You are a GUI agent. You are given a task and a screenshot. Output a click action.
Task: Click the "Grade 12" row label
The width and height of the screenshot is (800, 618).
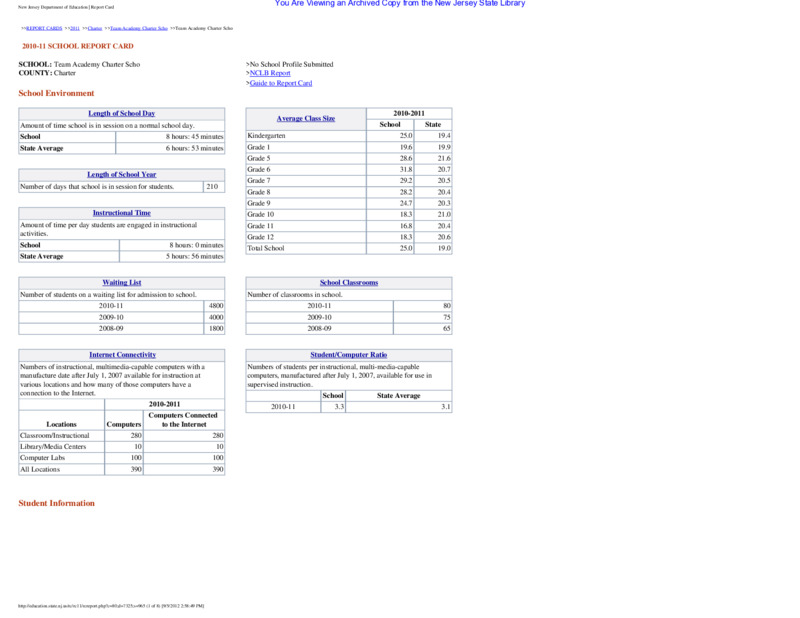[261, 237]
